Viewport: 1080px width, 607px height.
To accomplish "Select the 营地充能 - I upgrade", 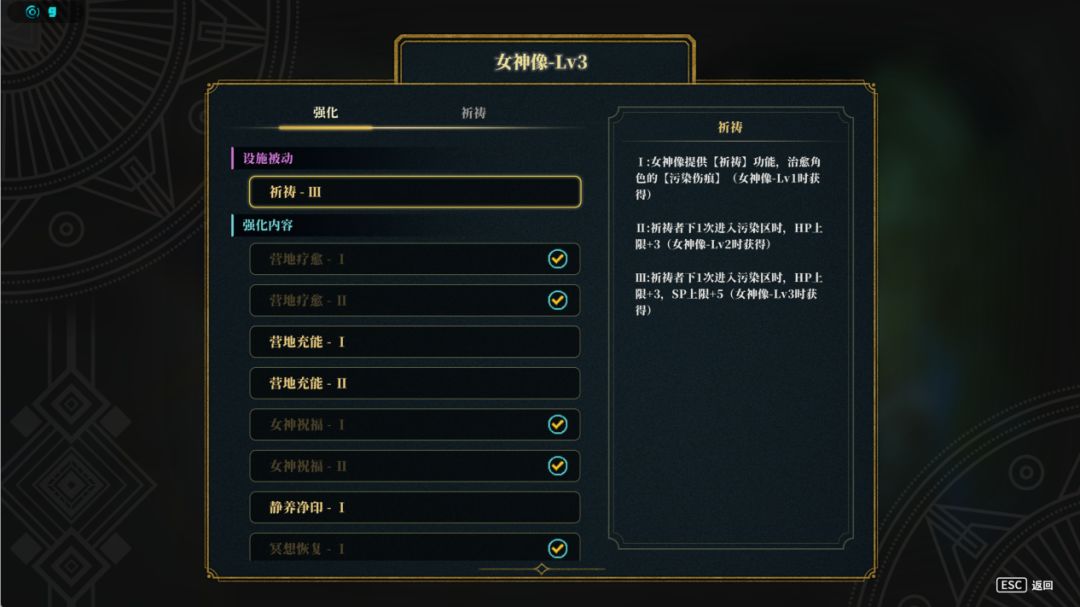I will (414, 342).
